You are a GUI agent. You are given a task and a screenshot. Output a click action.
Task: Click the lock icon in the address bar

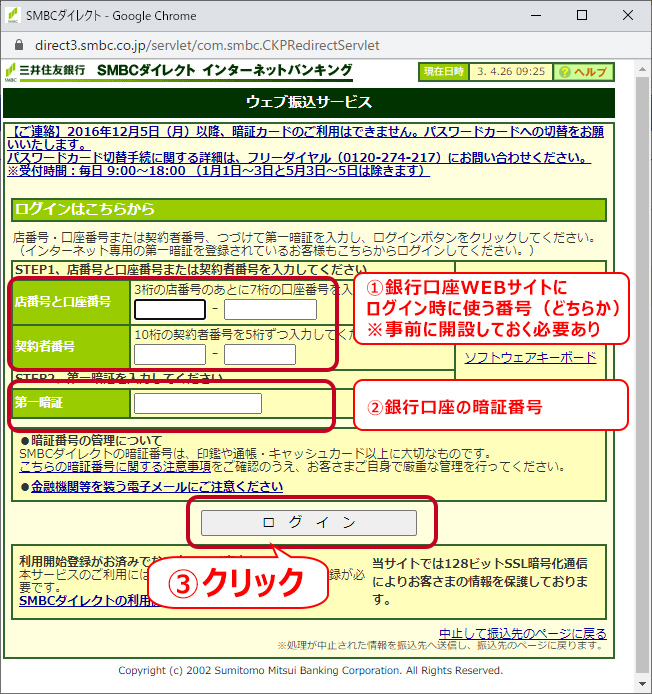(x=19, y=45)
